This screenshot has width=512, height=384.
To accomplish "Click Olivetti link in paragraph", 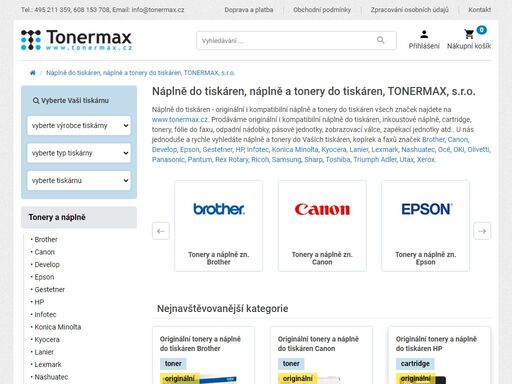I will click(478, 149).
